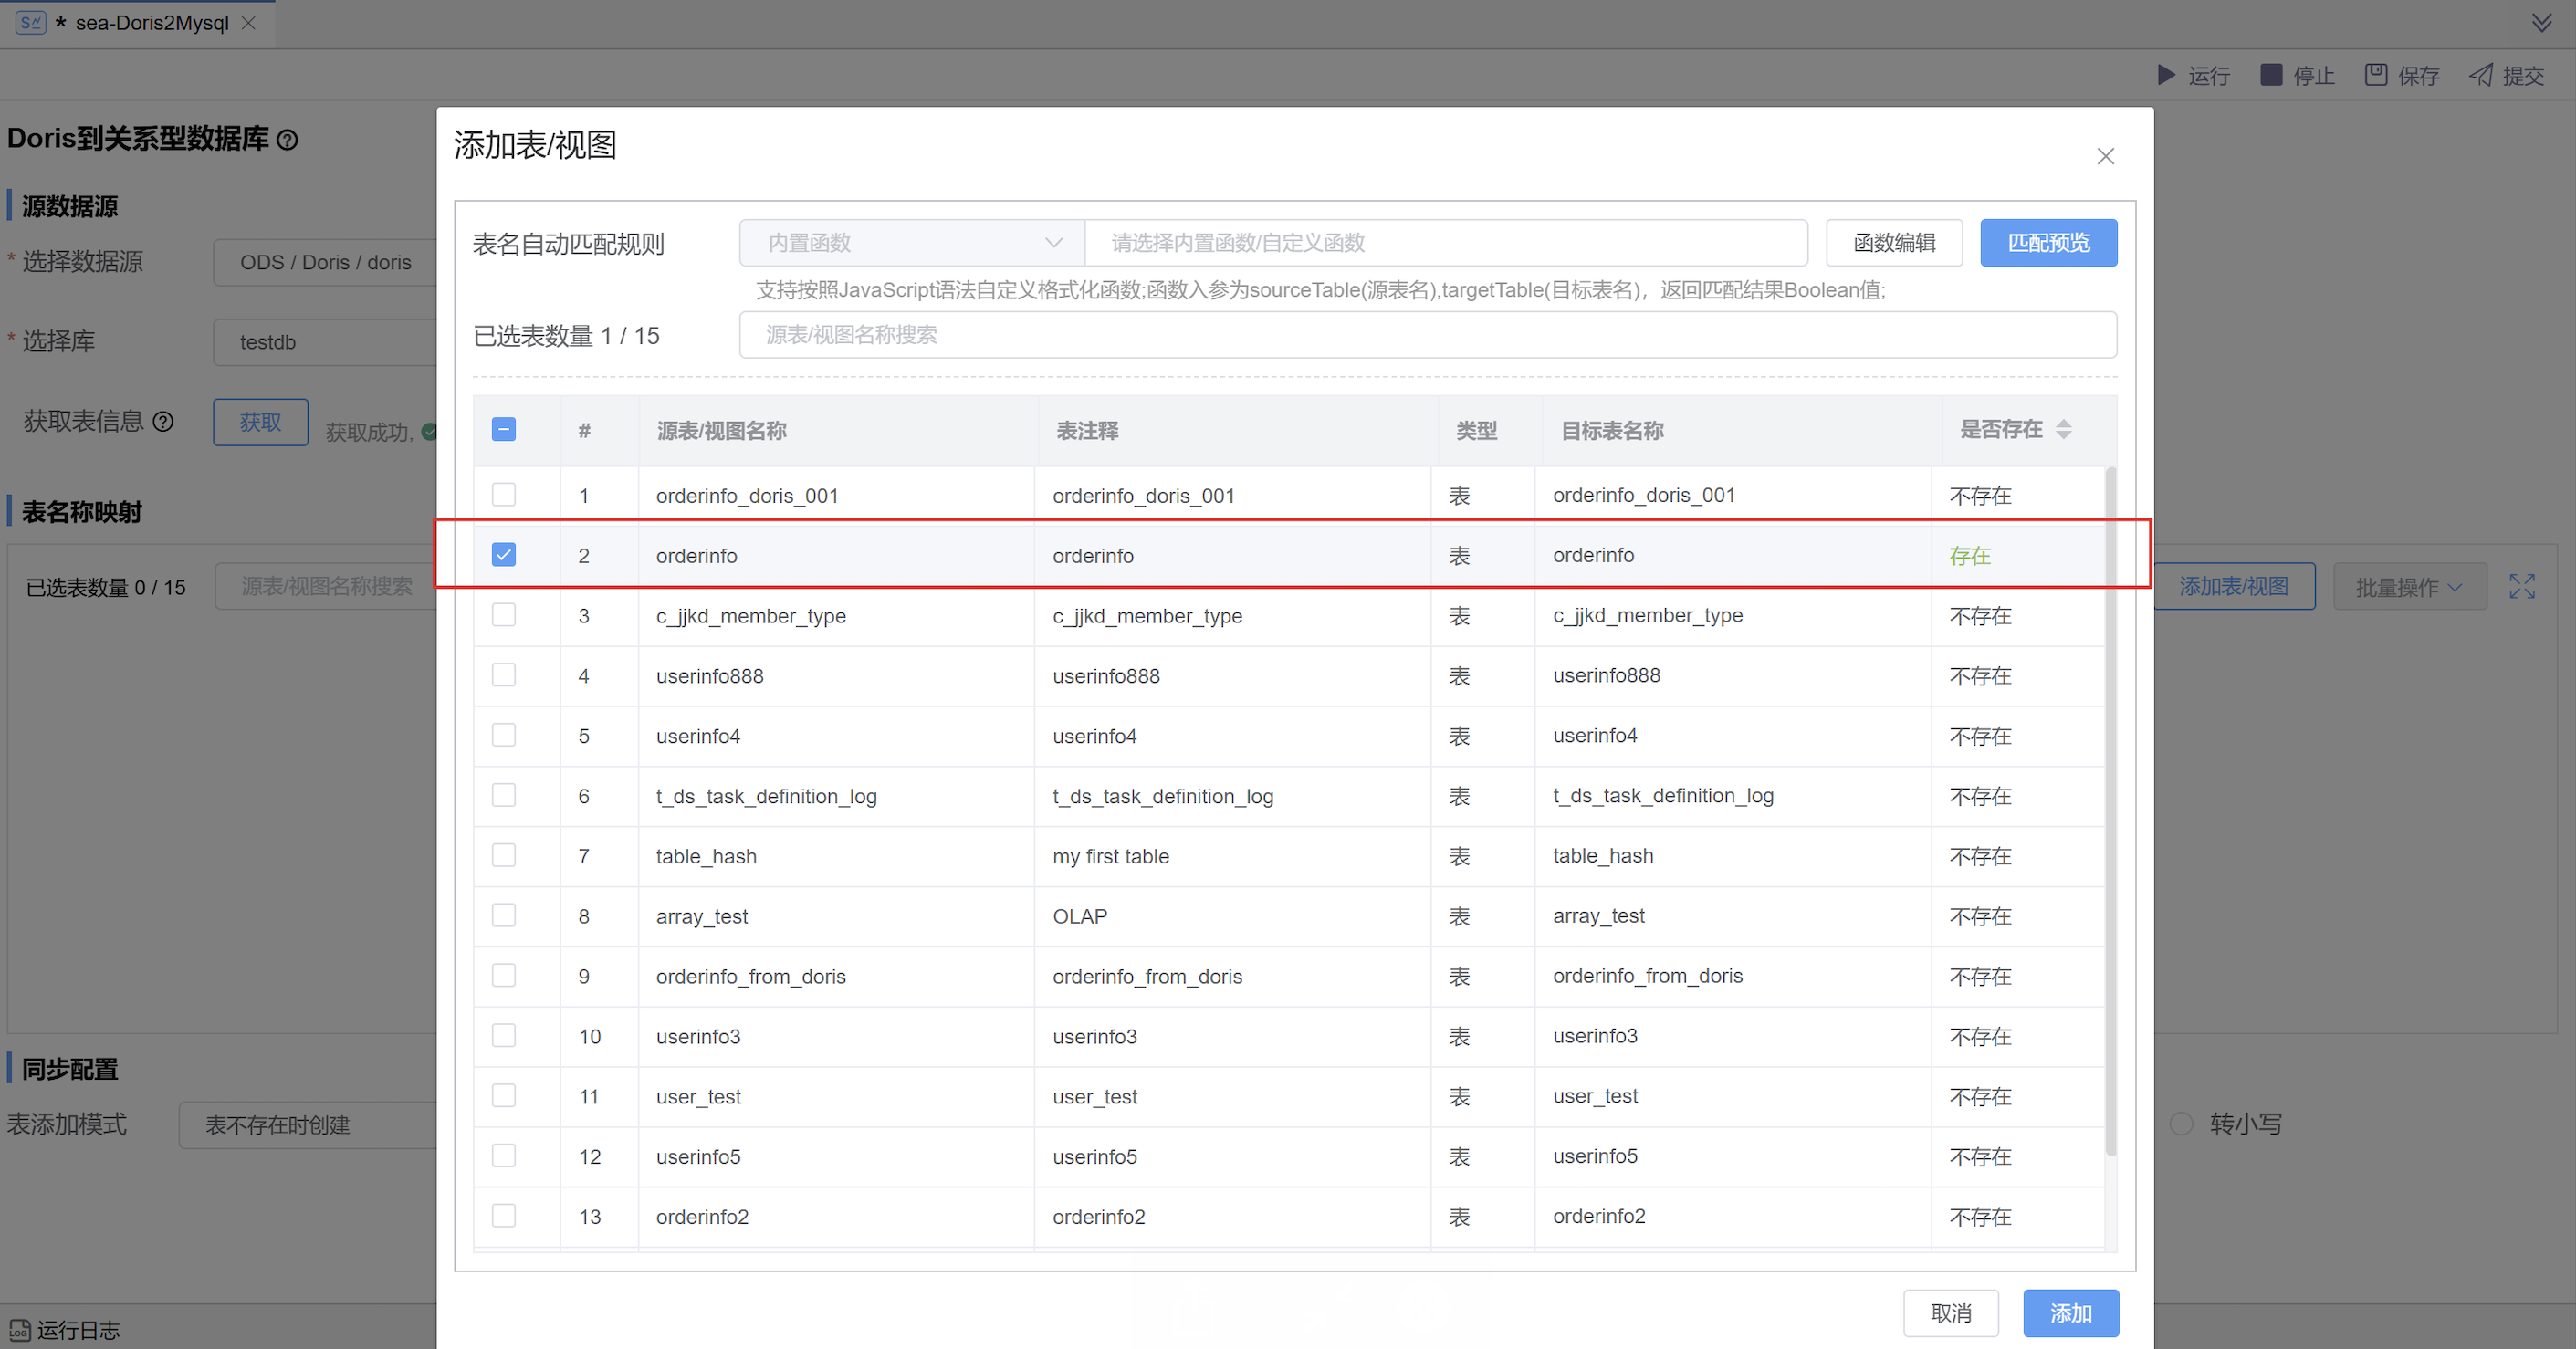Click help icon beside 获取表信息
This screenshot has width=2576, height=1349.
163,422
